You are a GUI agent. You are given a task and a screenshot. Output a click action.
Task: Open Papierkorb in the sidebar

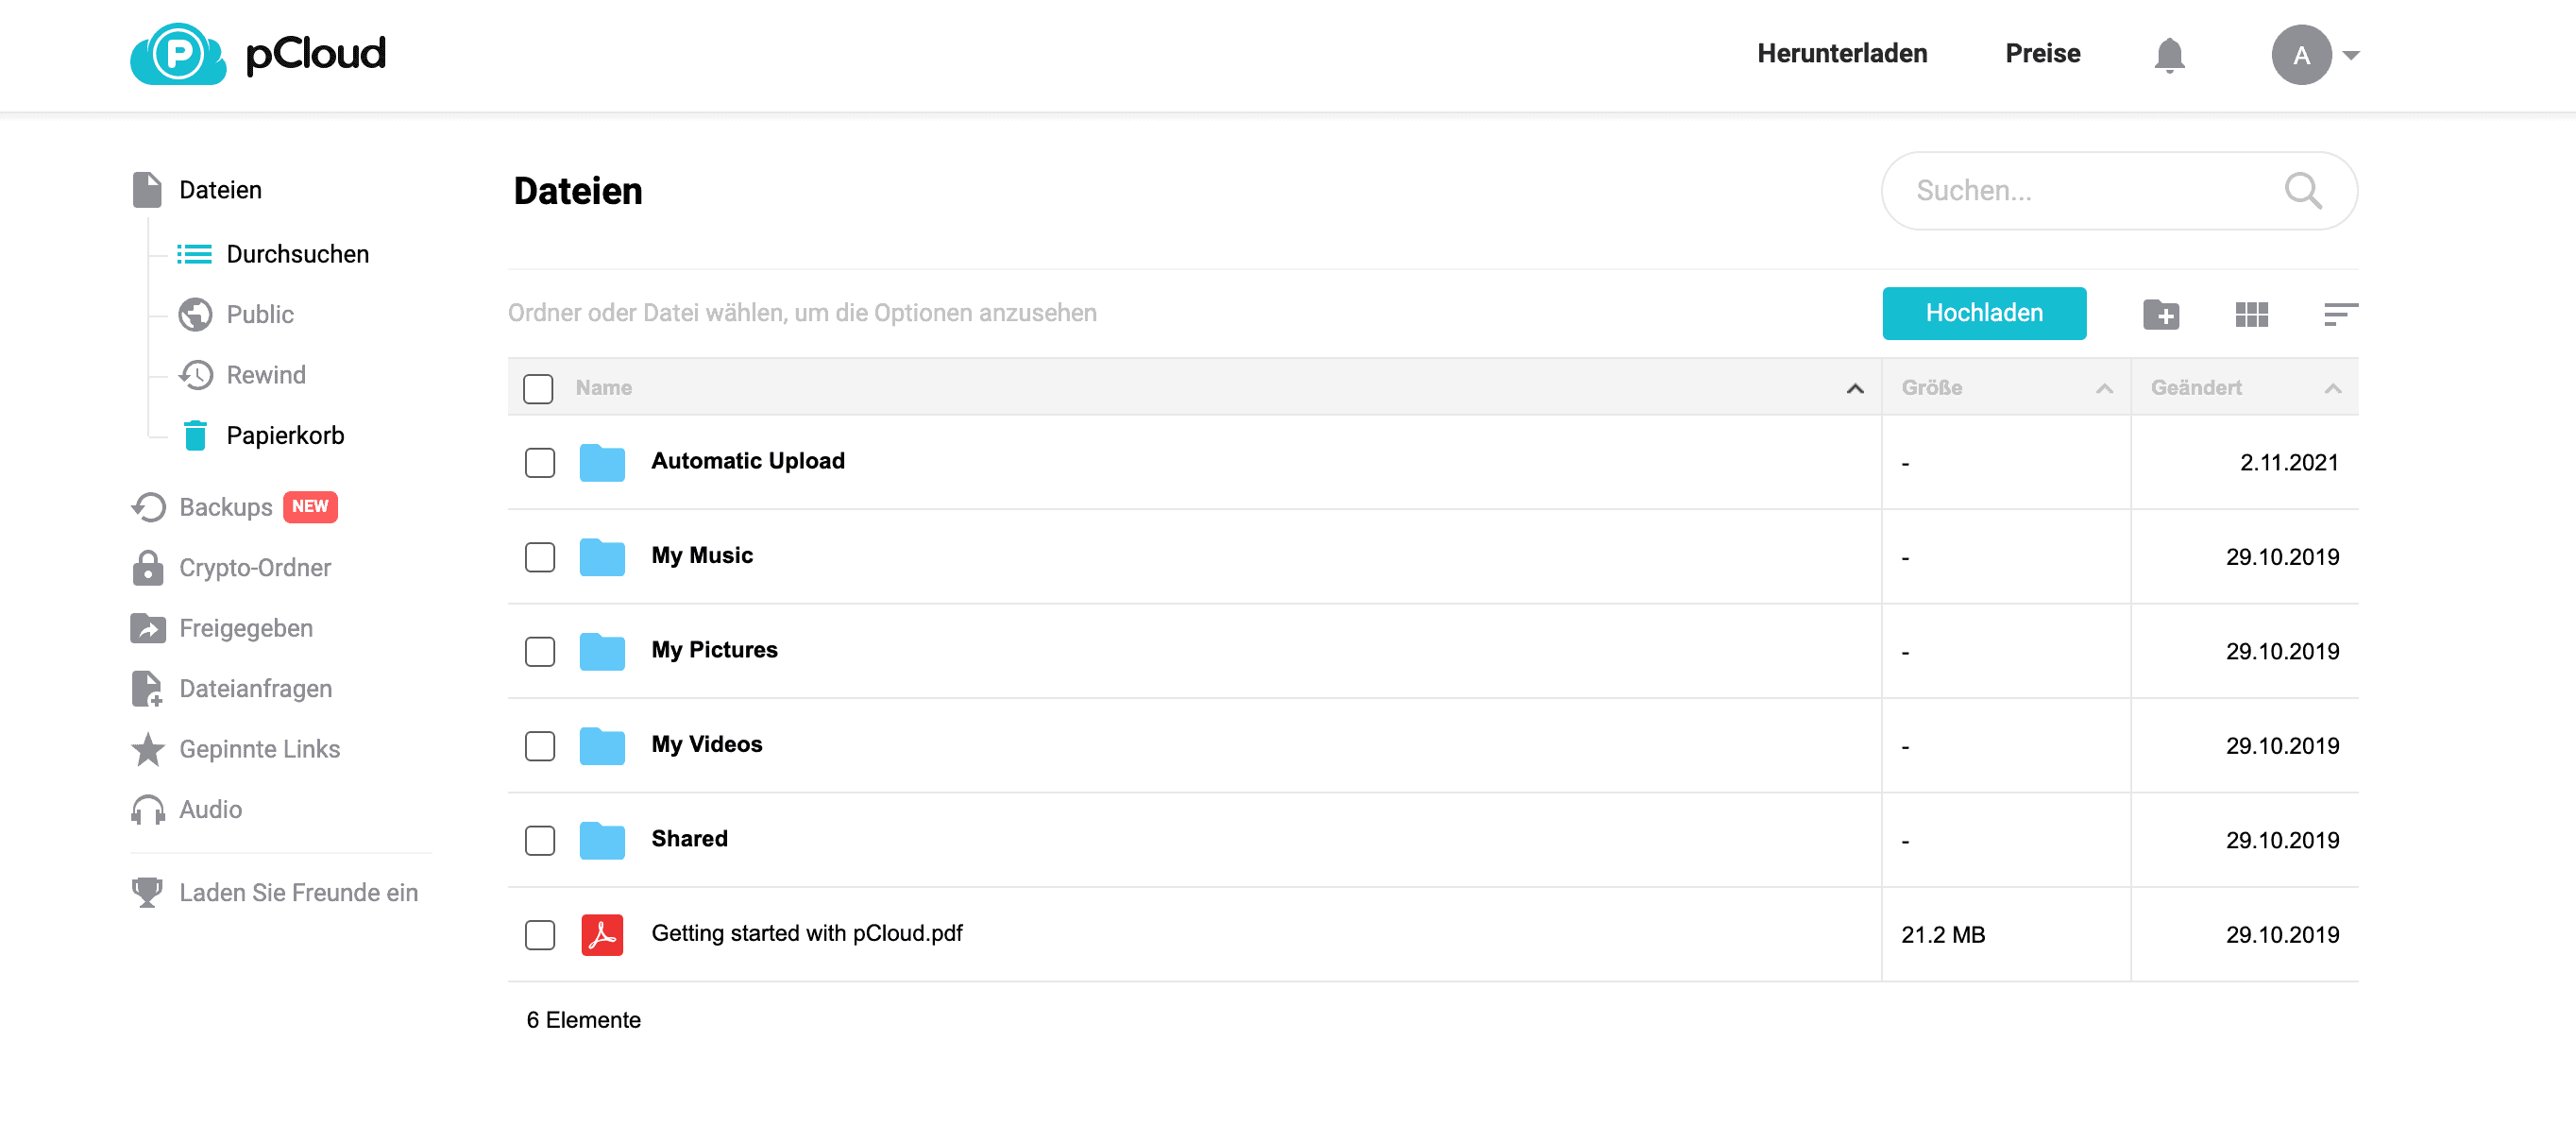pos(285,435)
